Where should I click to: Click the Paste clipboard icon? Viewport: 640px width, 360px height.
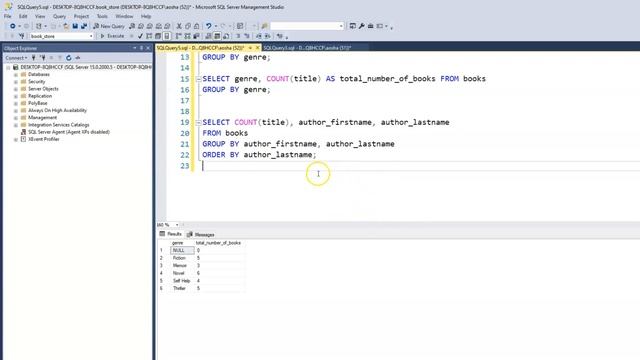(x=196, y=26)
